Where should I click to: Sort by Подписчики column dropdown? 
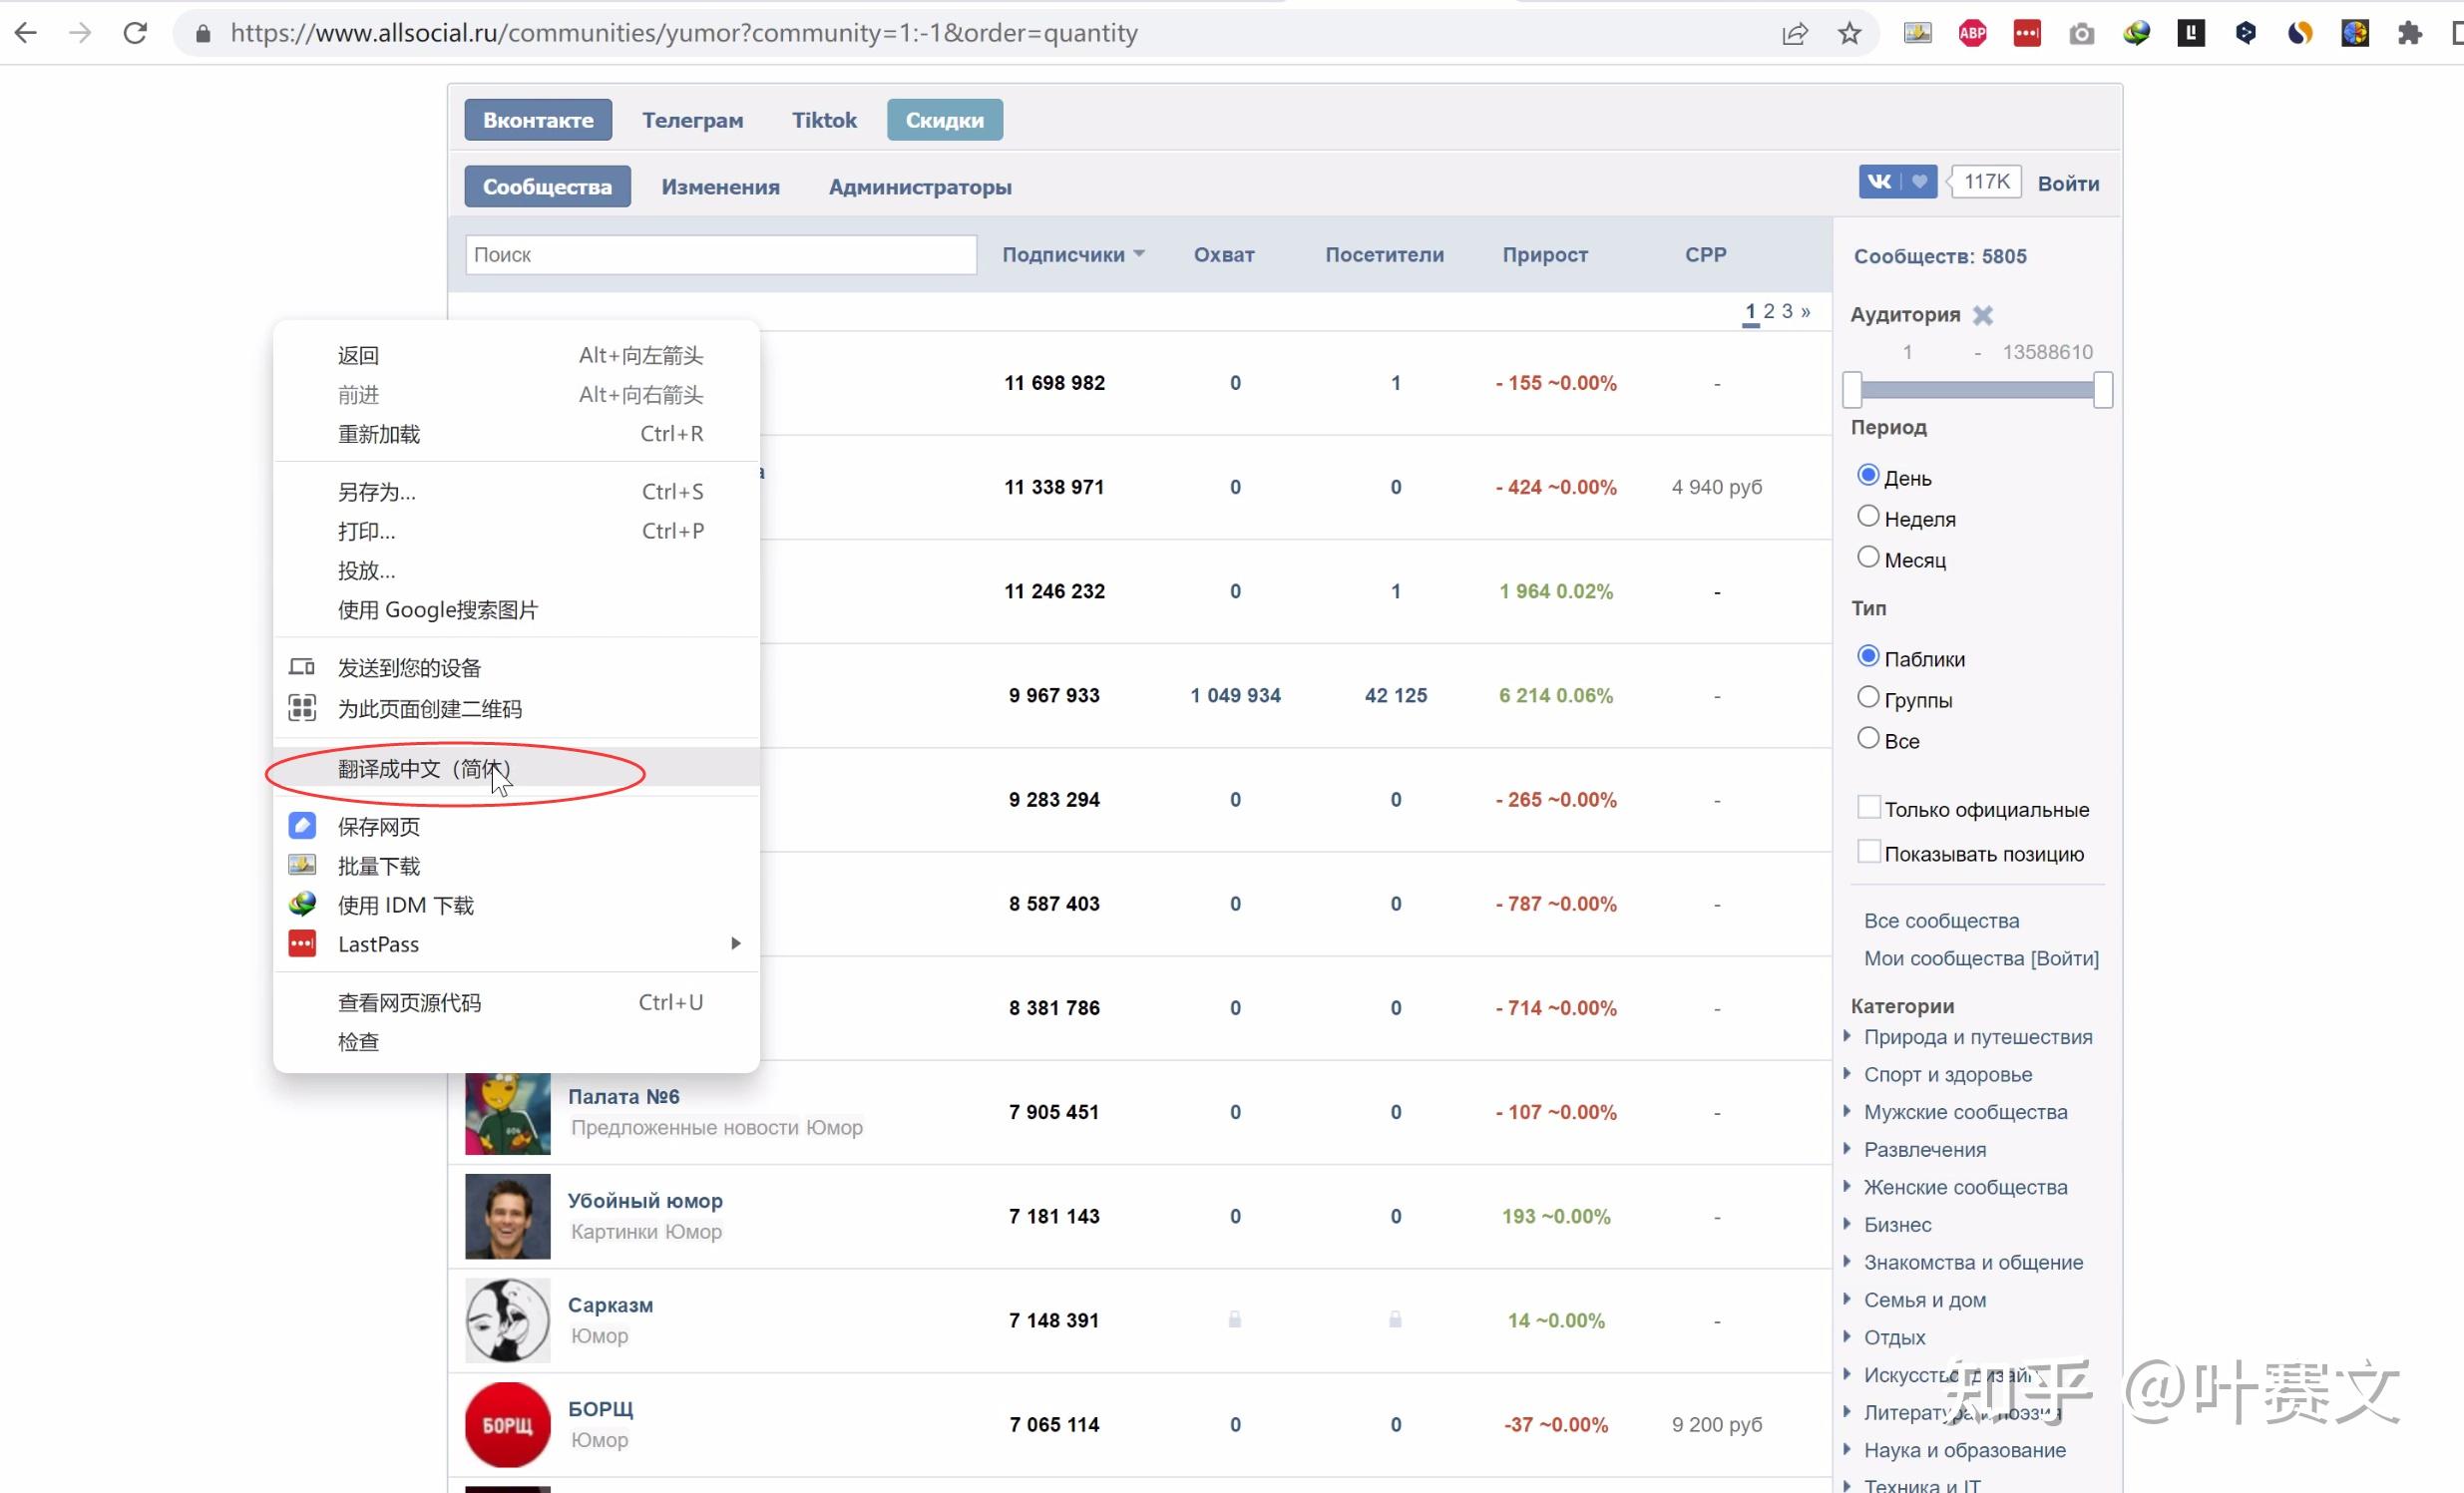(x=1073, y=254)
